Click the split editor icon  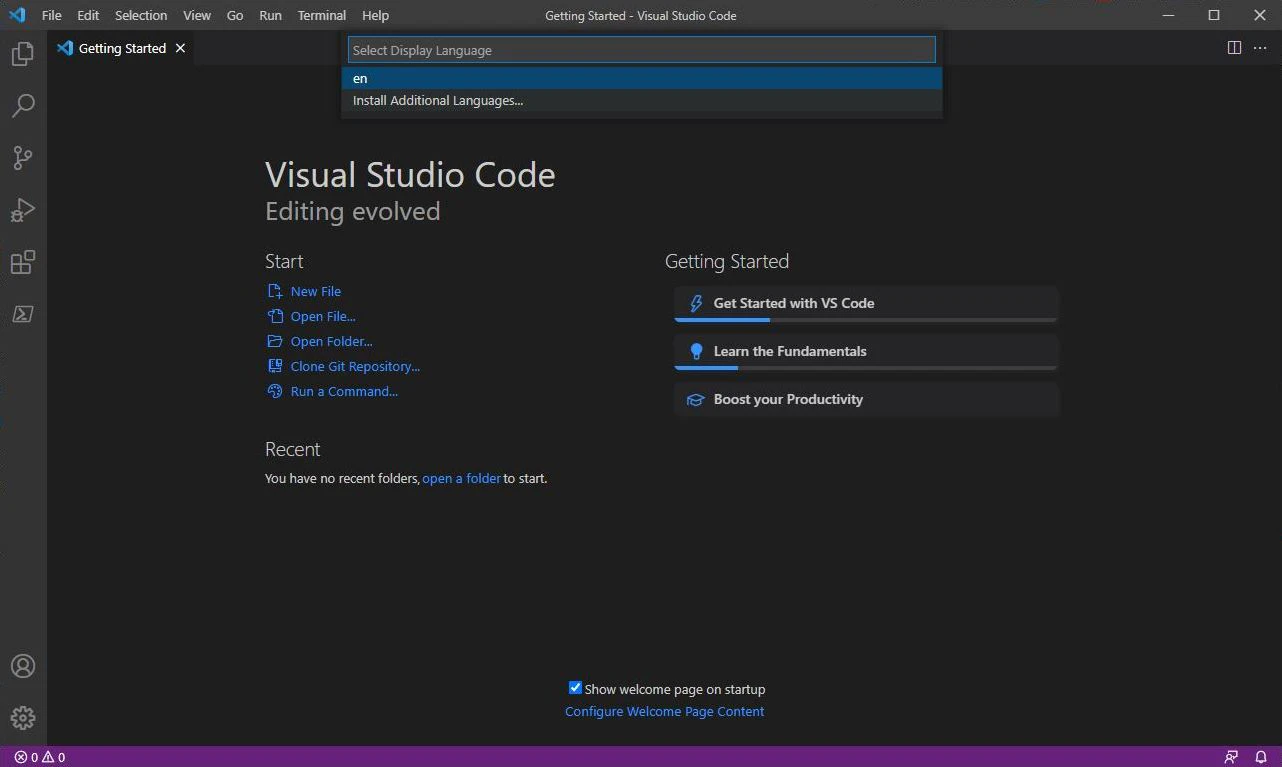point(1234,48)
